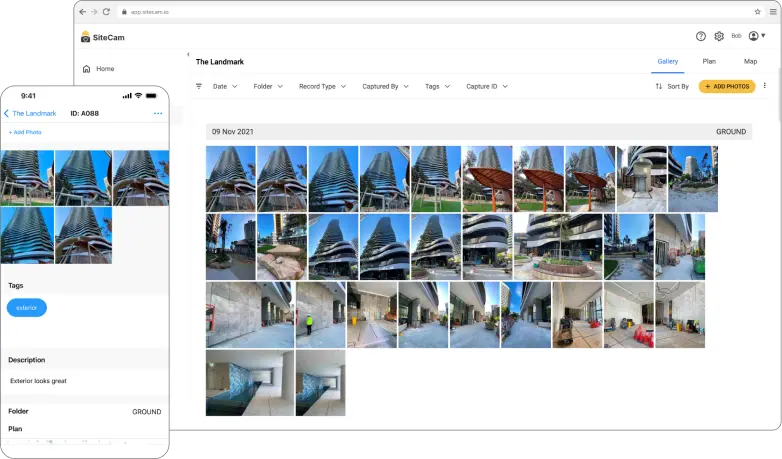782x459 pixels.
Task: Open the browser hamburger menu
Action: point(773,11)
